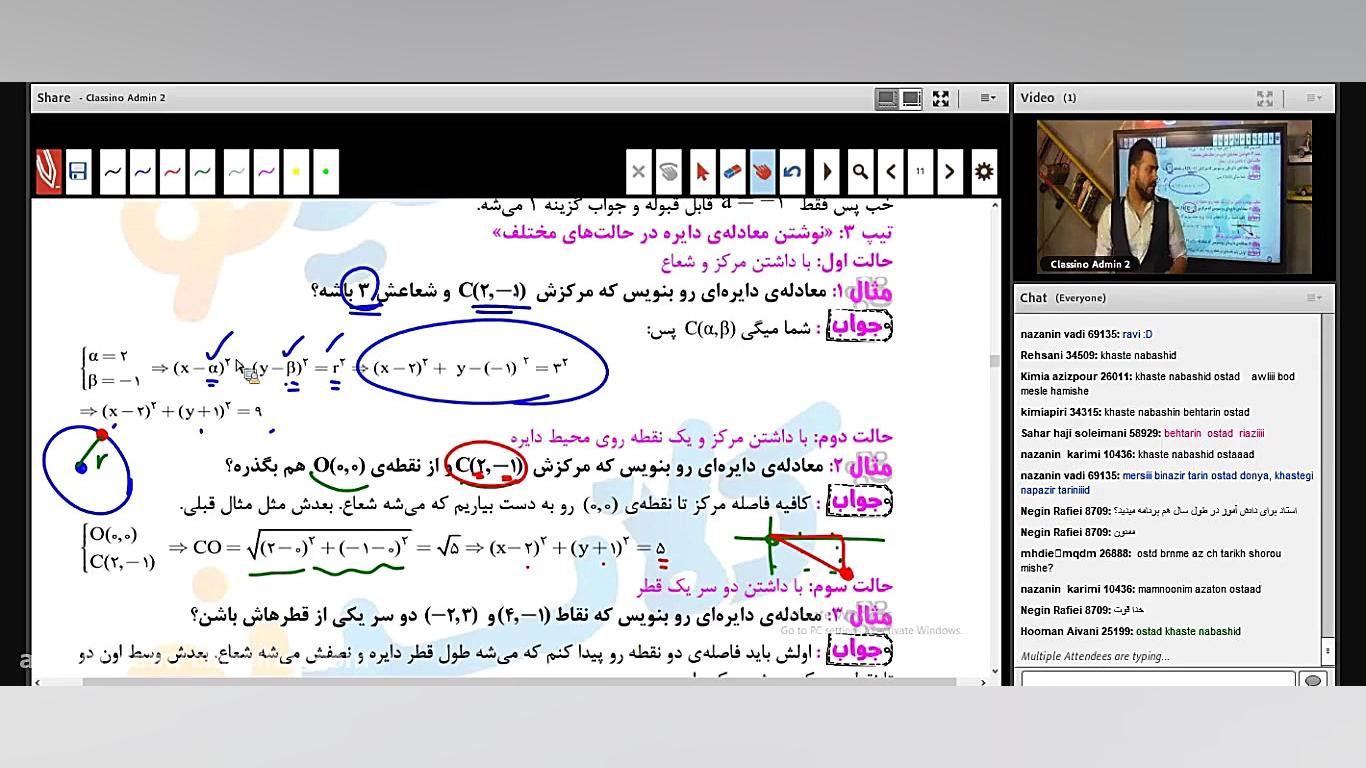Click the Chat pod title

(1034, 298)
